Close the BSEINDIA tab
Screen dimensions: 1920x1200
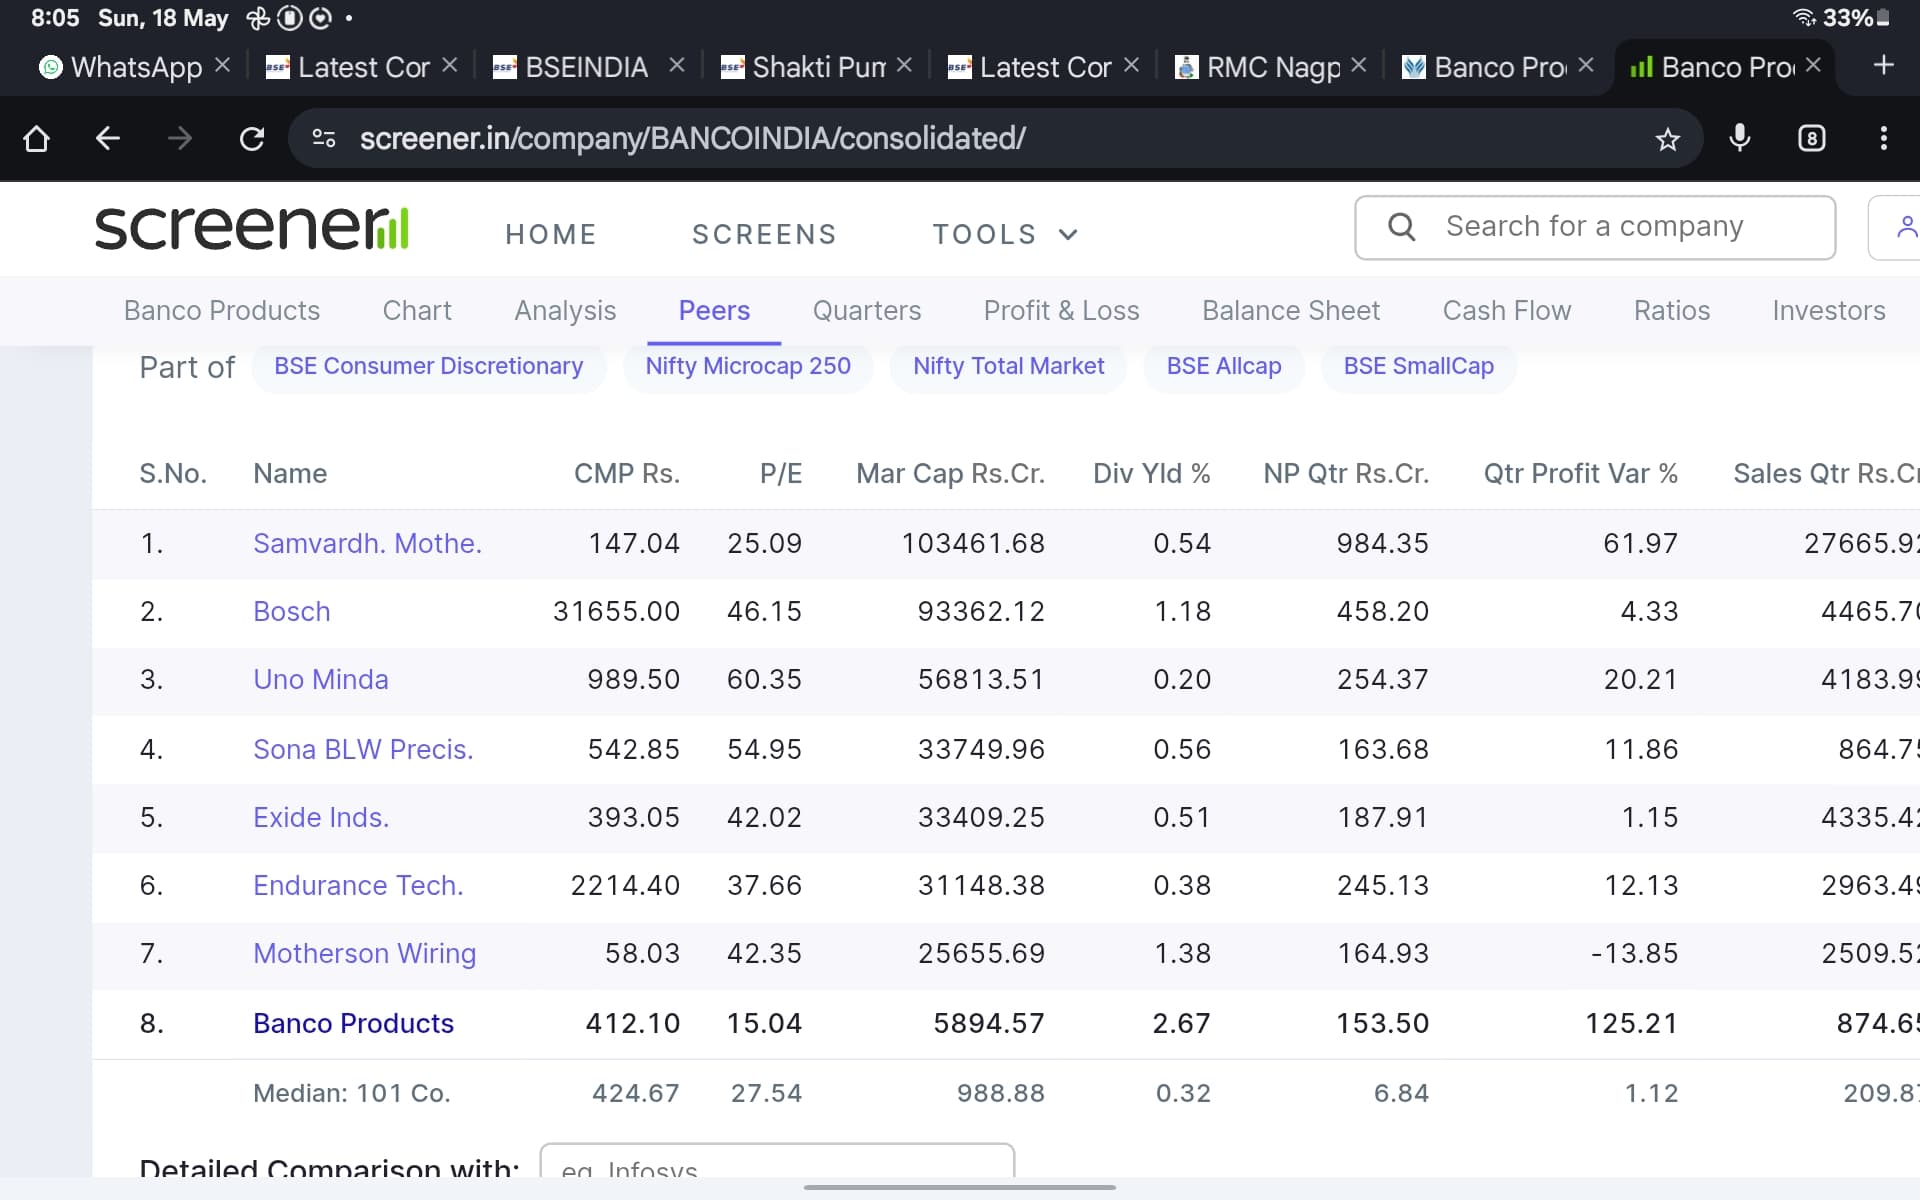[x=677, y=65]
